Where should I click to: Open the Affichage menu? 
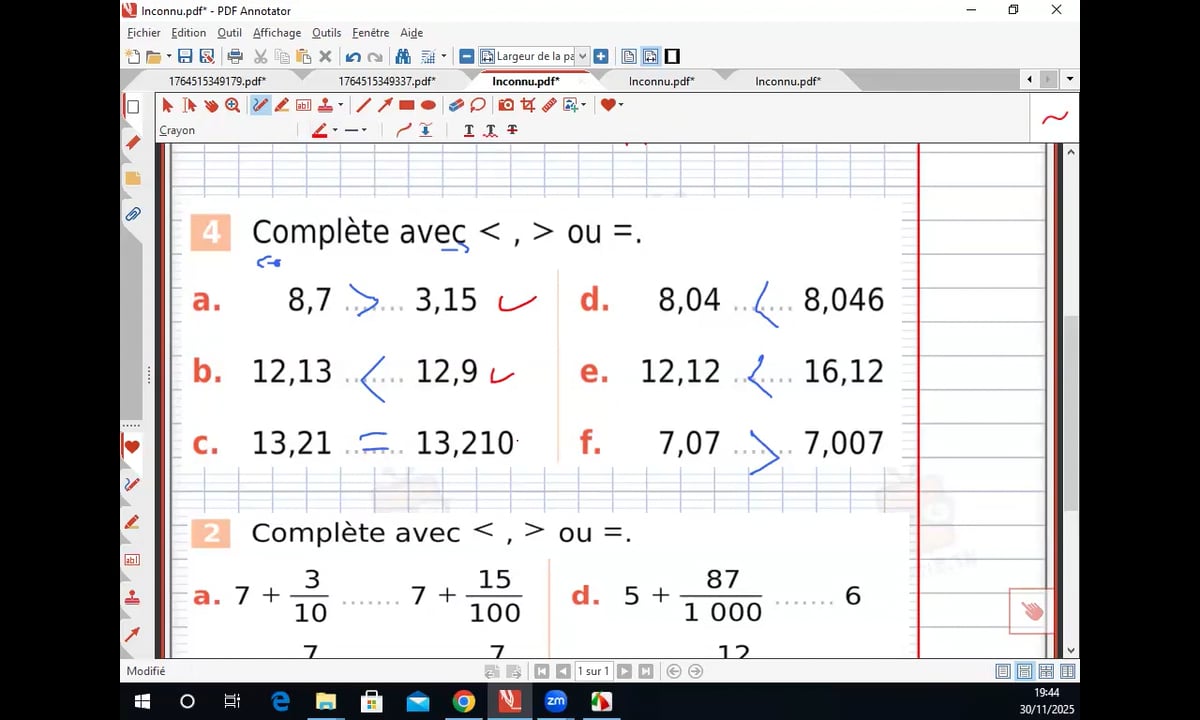[277, 33]
